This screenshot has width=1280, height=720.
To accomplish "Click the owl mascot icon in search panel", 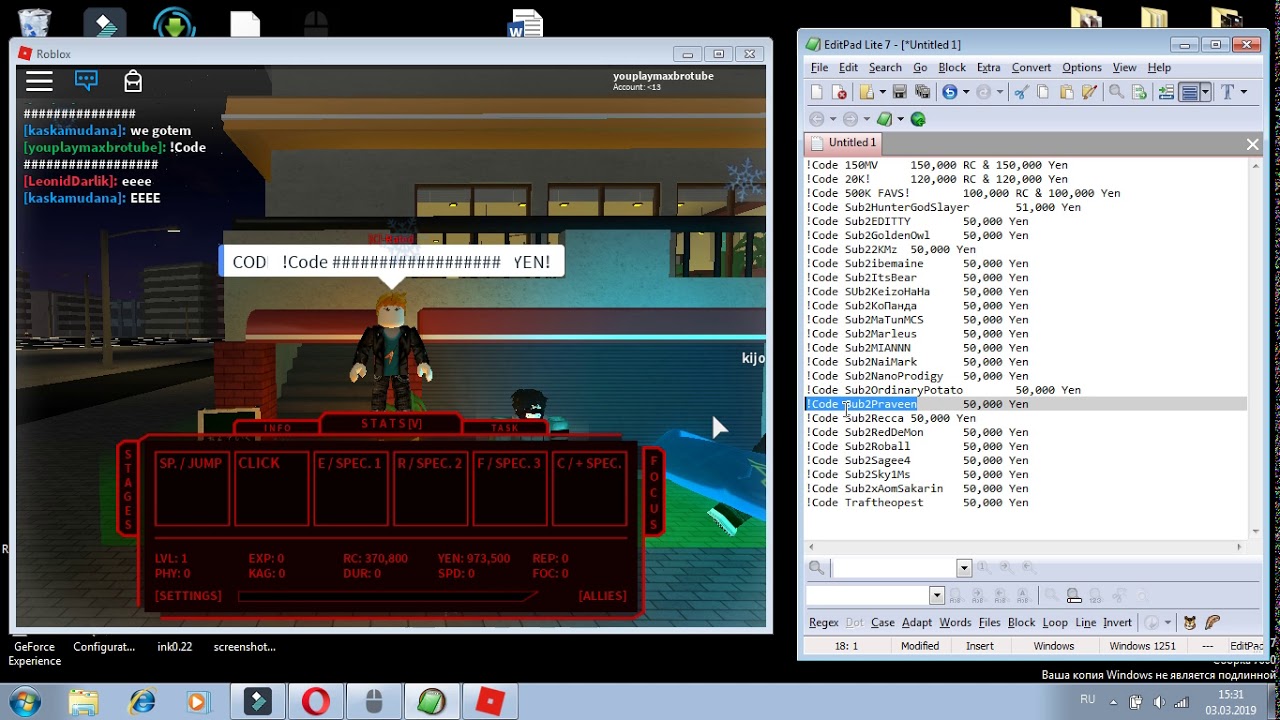I will point(1190,622).
